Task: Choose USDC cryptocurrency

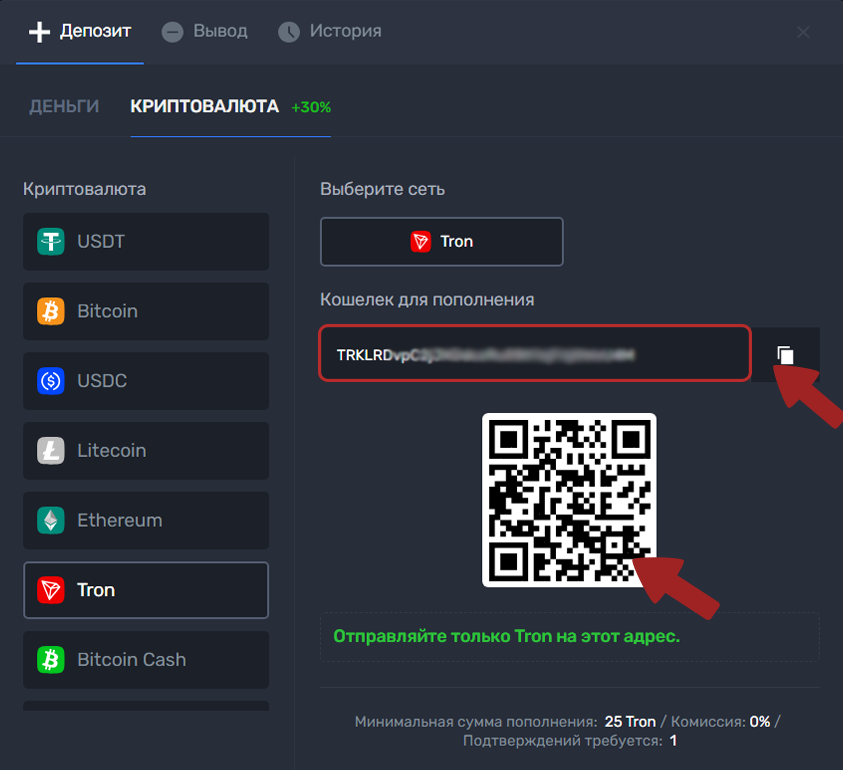Action: click(146, 381)
